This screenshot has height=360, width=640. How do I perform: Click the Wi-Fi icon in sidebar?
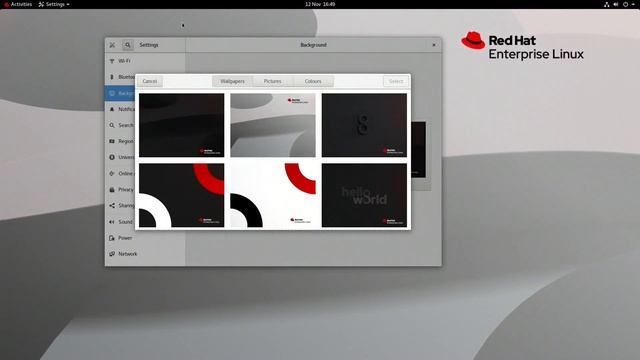point(112,61)
